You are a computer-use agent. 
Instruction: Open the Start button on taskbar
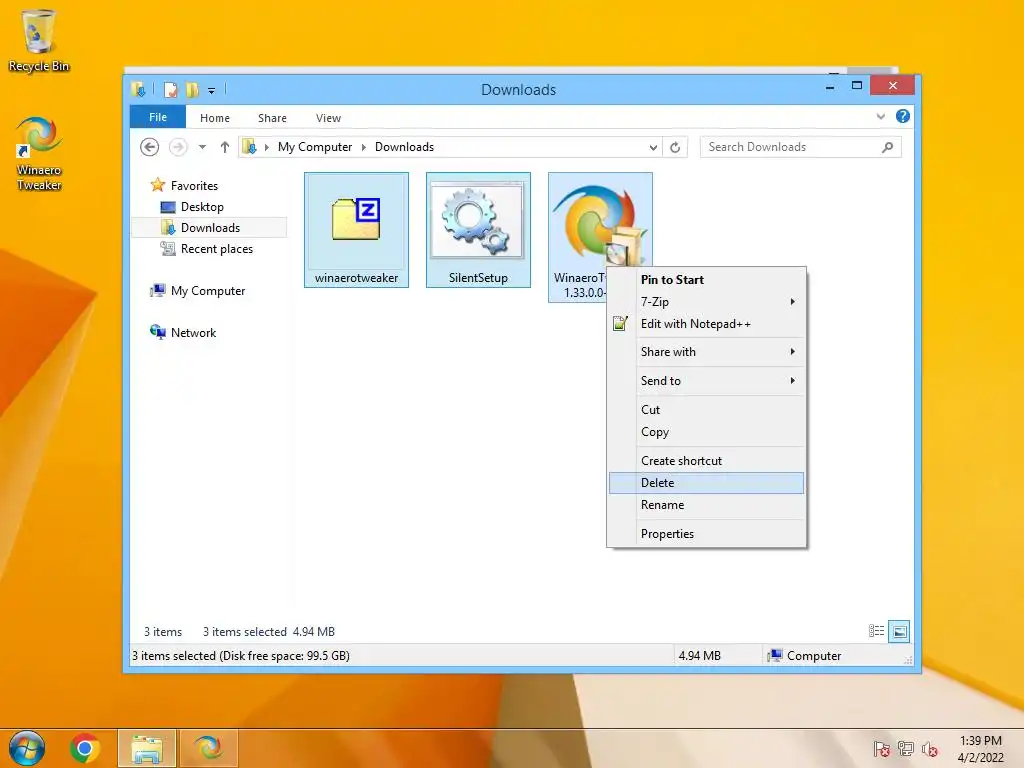[x=27, y=748]
